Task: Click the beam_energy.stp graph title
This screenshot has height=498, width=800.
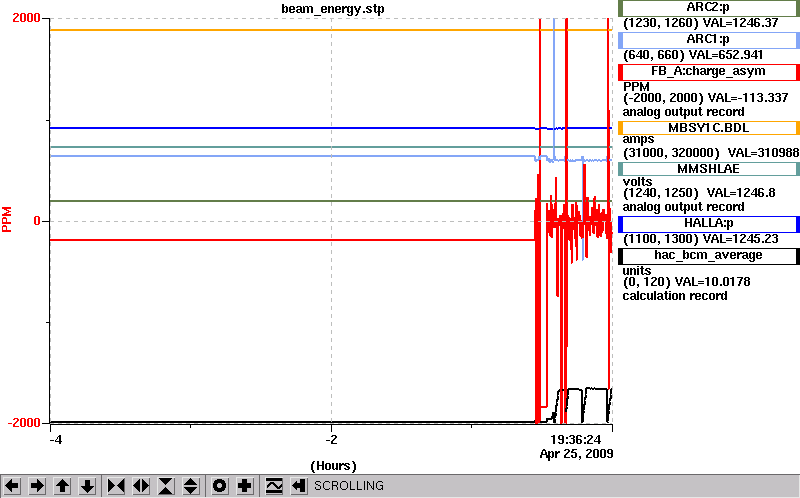Action: coord(333,9)
